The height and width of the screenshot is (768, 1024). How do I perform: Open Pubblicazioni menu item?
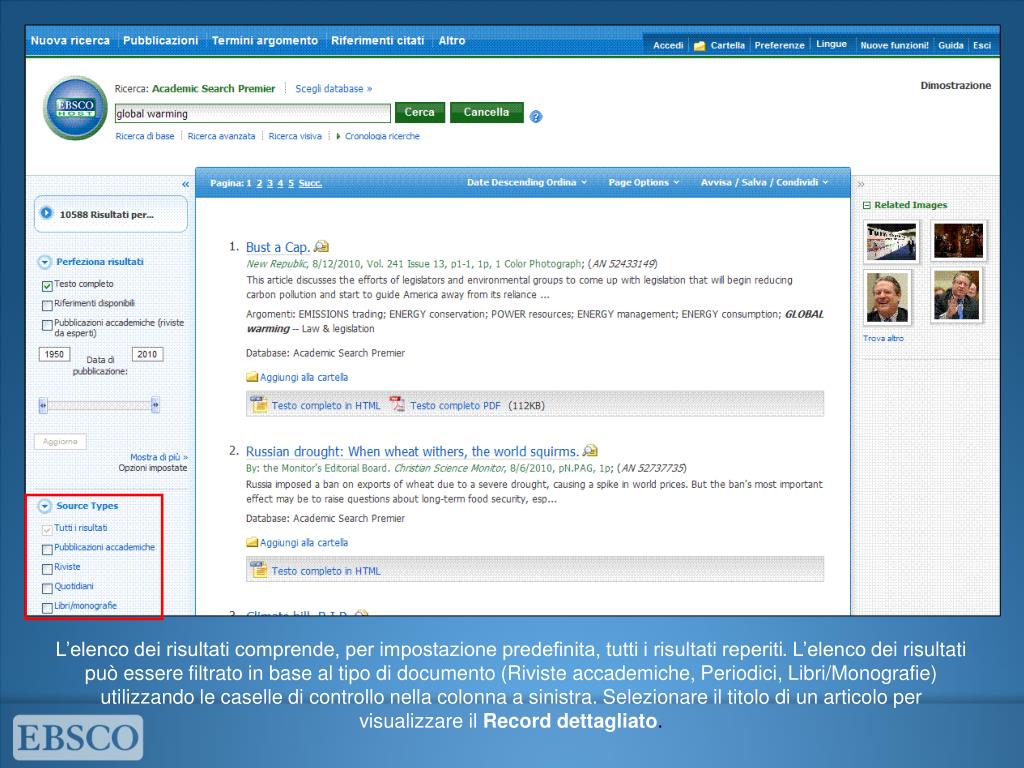coord(161,40)
